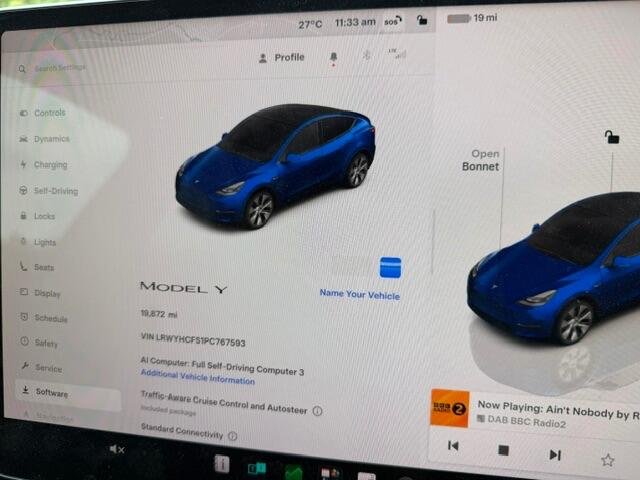Tap the unlock padlock on the car view
Screen dimensions: 640x480
611,137
